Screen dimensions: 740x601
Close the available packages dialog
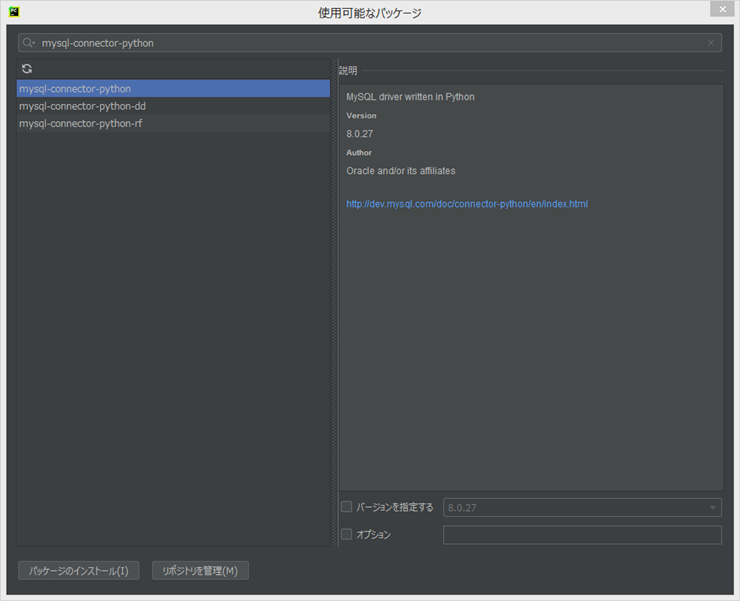[x=723, y=9]
